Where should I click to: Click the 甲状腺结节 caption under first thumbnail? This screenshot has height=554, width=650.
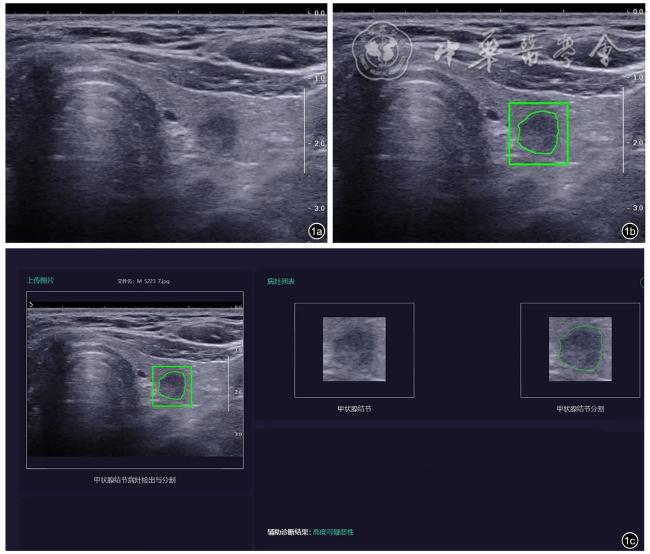tap(353, 409)
